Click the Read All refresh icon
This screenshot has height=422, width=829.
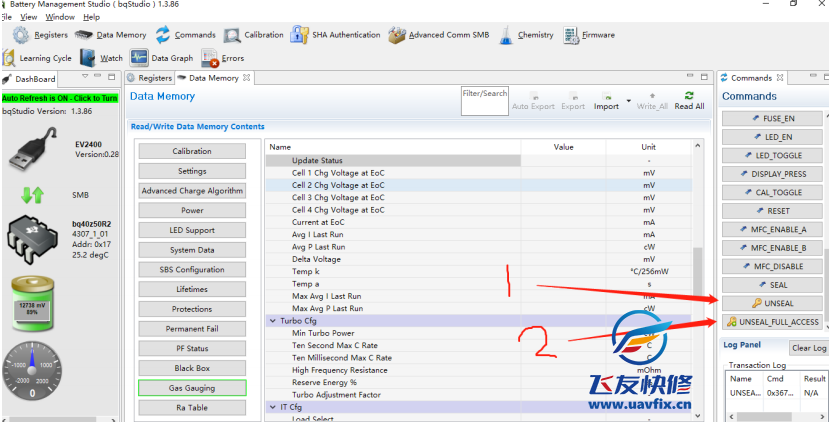(689, 96)
